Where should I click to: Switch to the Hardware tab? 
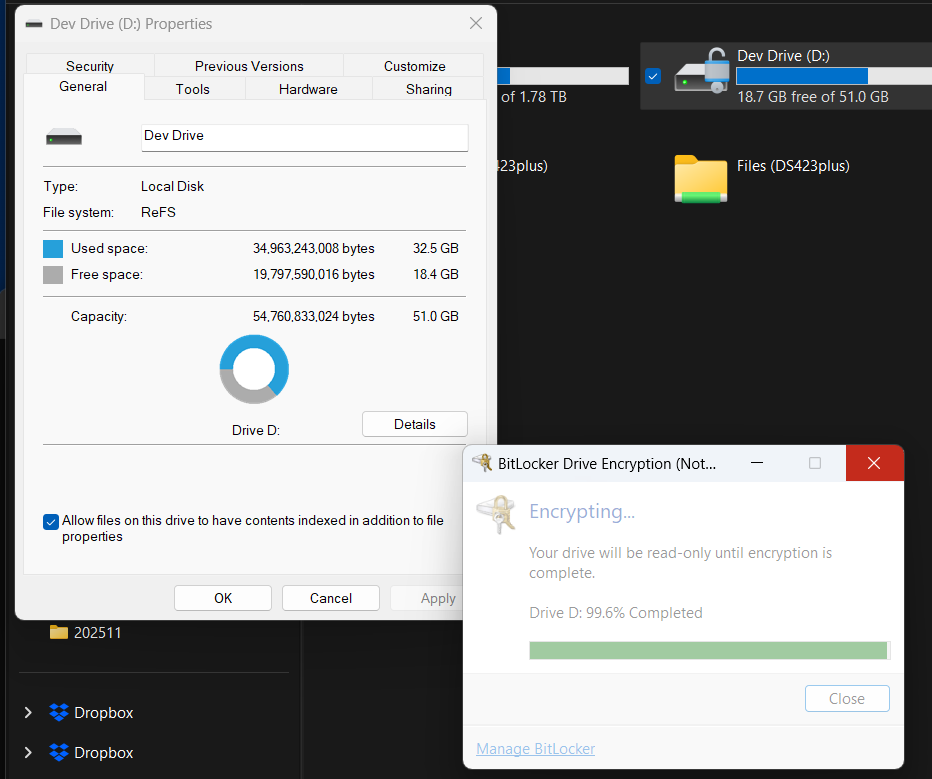coord(307,88)
